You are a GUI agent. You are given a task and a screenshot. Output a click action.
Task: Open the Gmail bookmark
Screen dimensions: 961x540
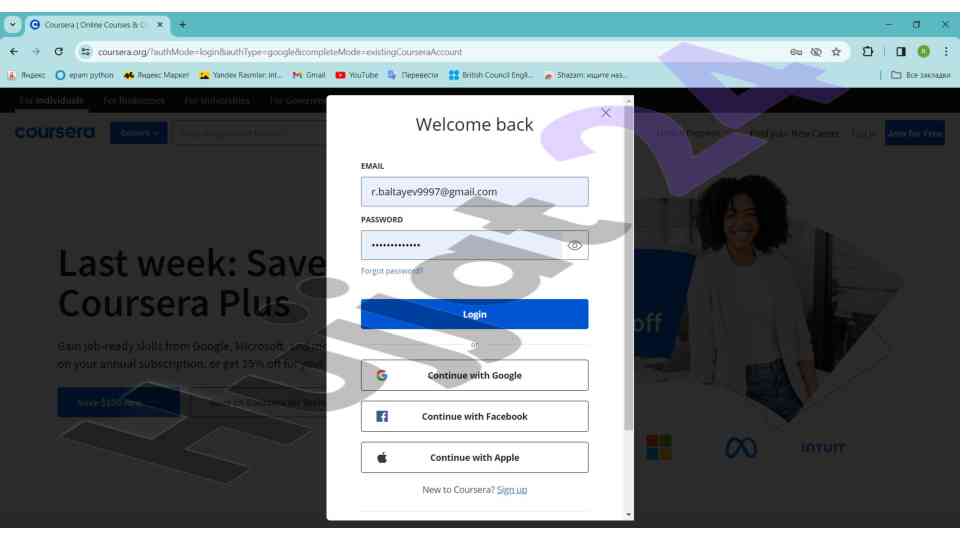(308, 75)
